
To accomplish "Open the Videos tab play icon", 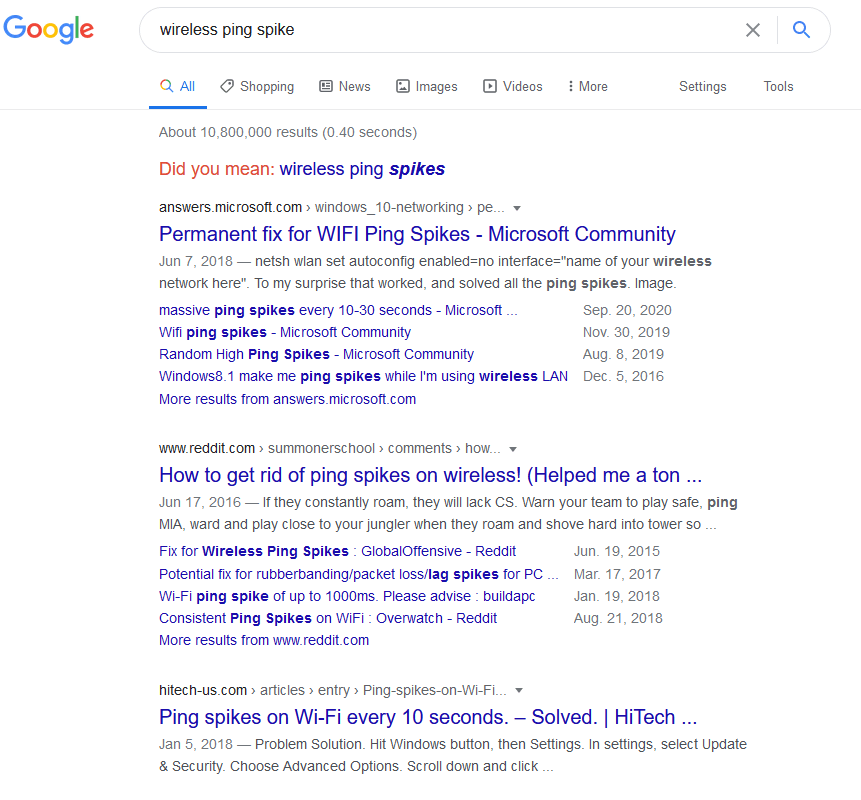I will 490,86.
